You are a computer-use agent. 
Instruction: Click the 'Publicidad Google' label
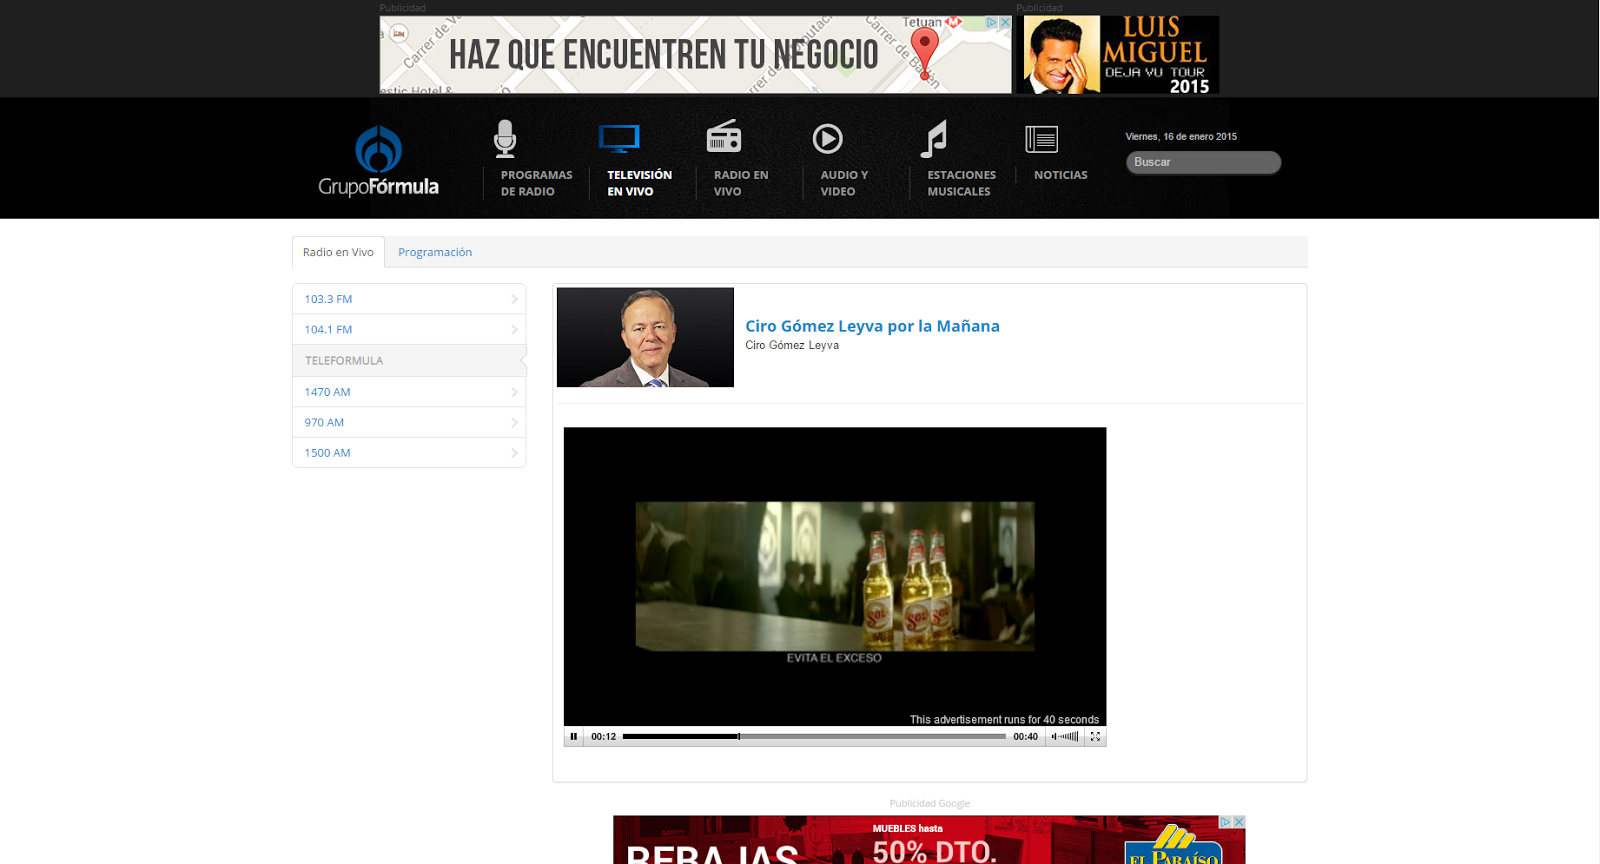(929, 803)
